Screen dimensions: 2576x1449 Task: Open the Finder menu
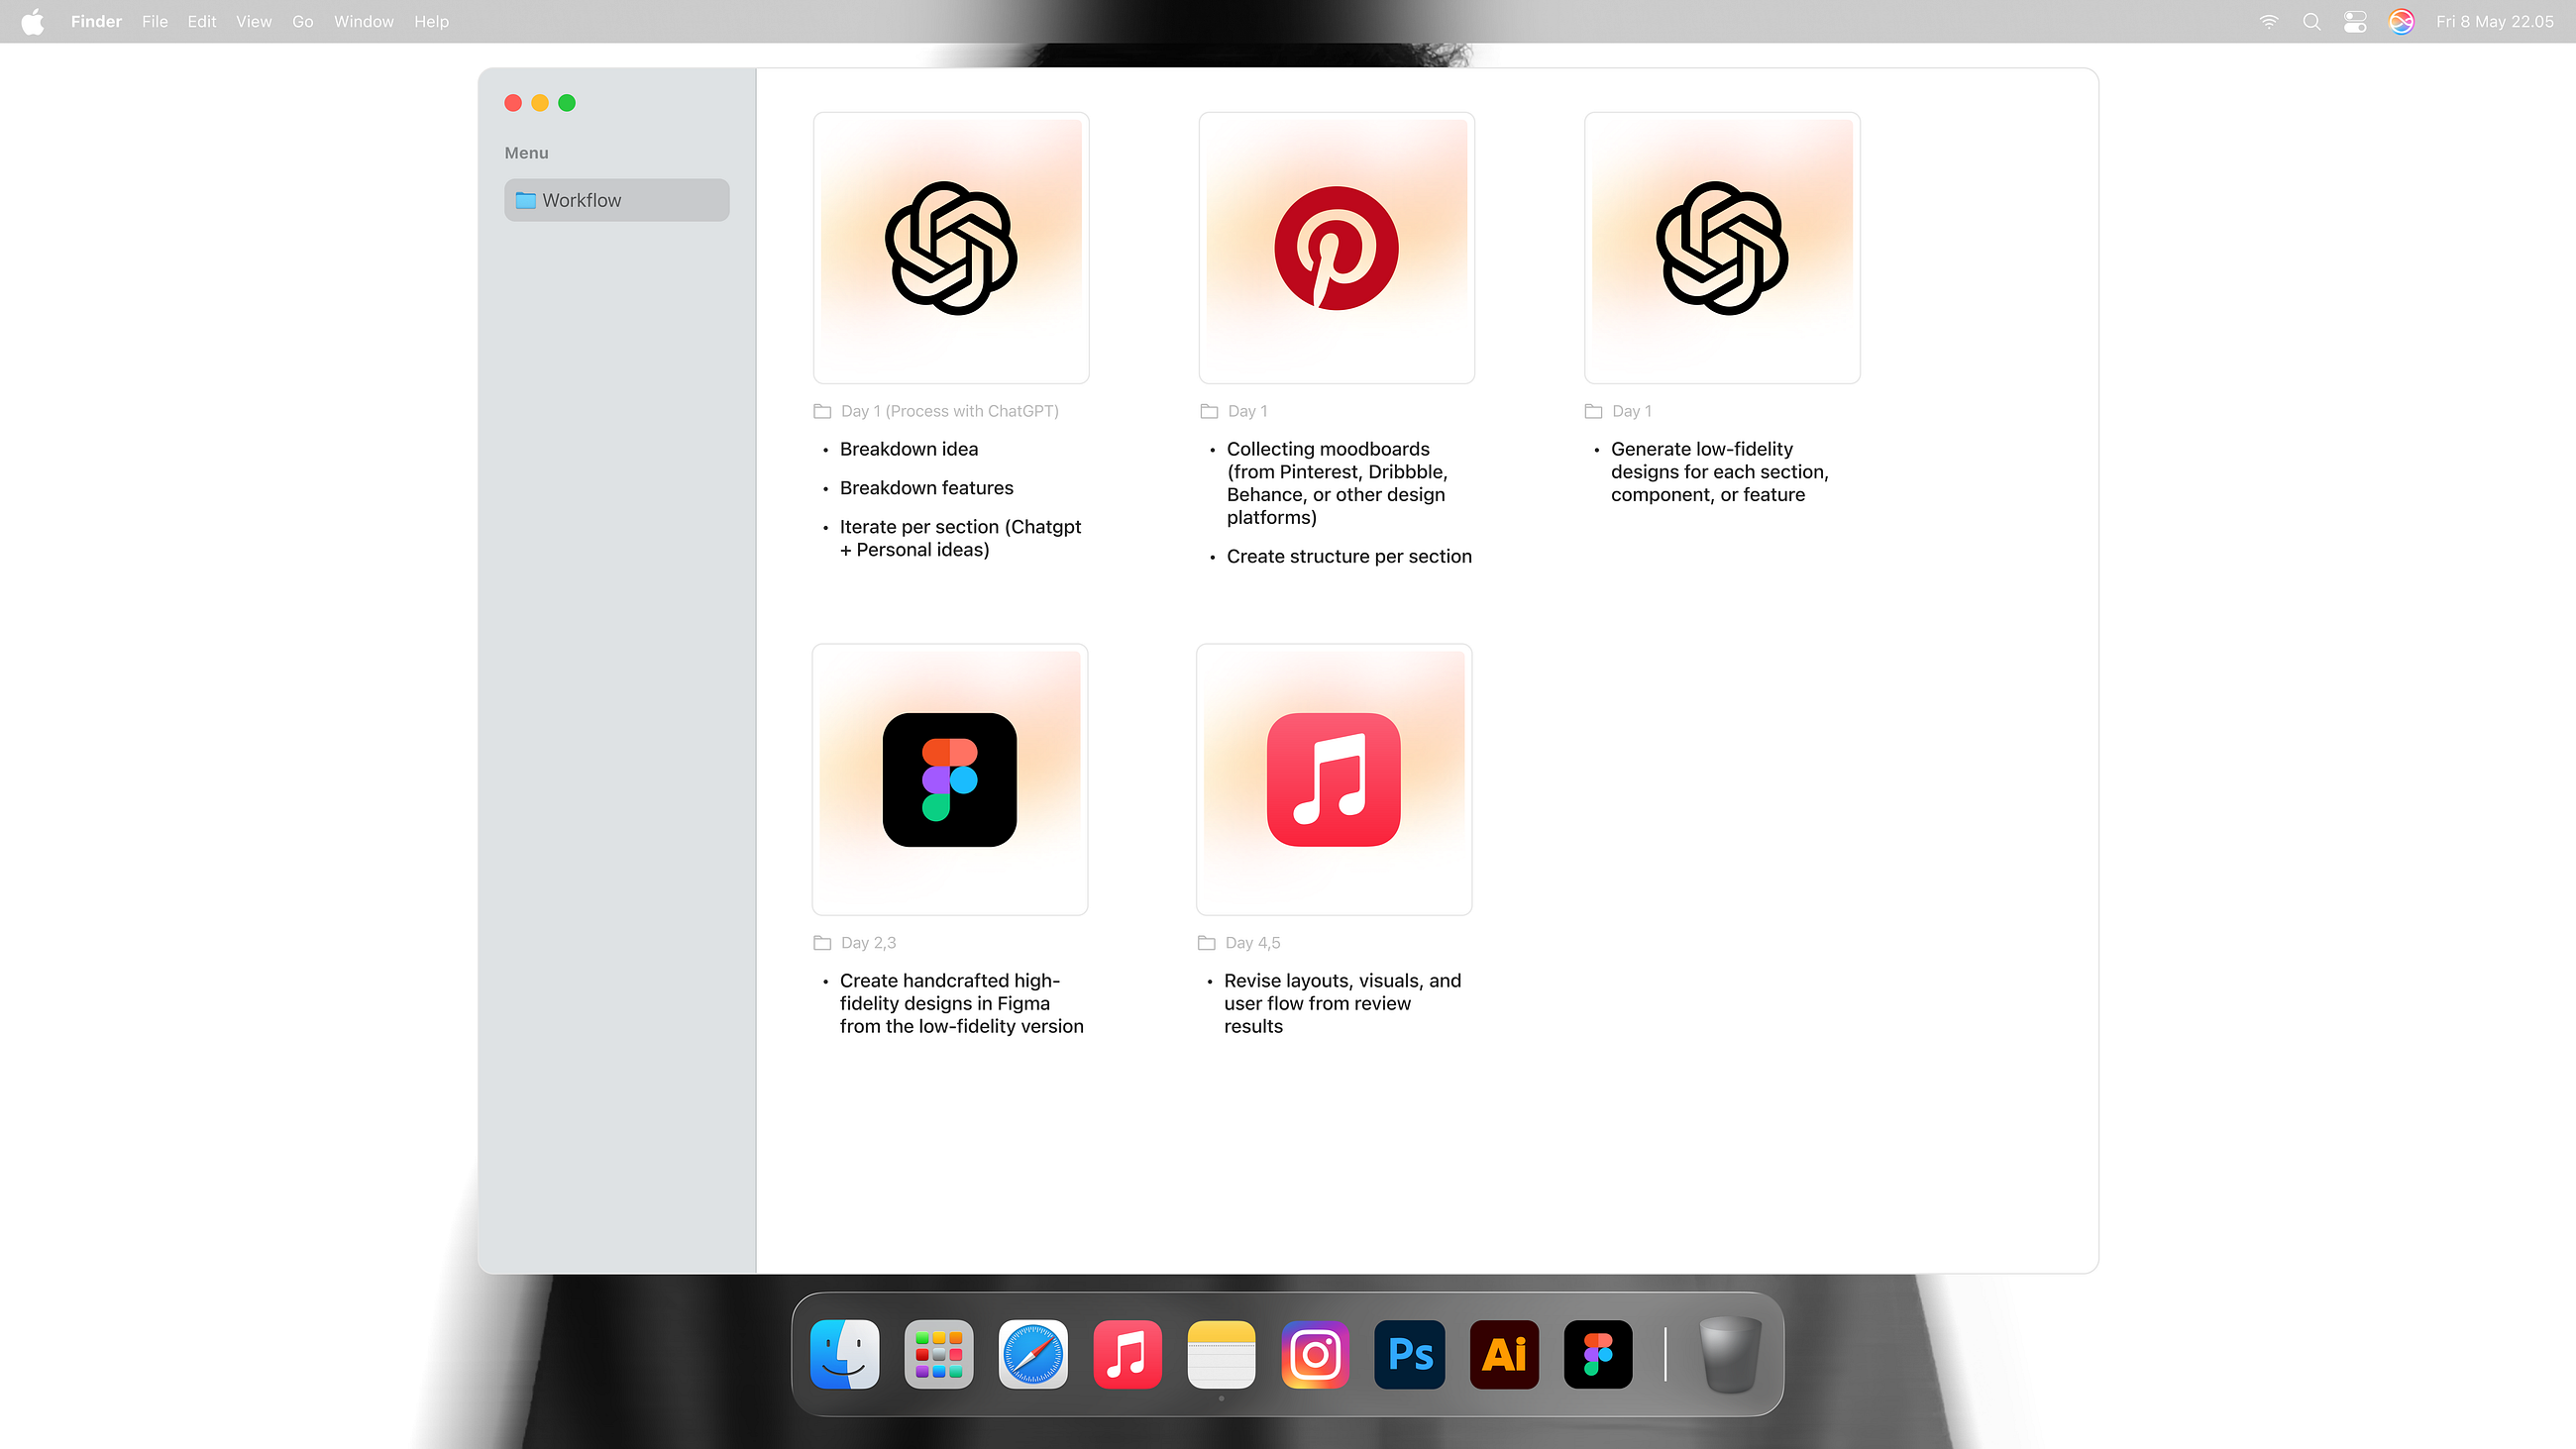pos(96,21)
